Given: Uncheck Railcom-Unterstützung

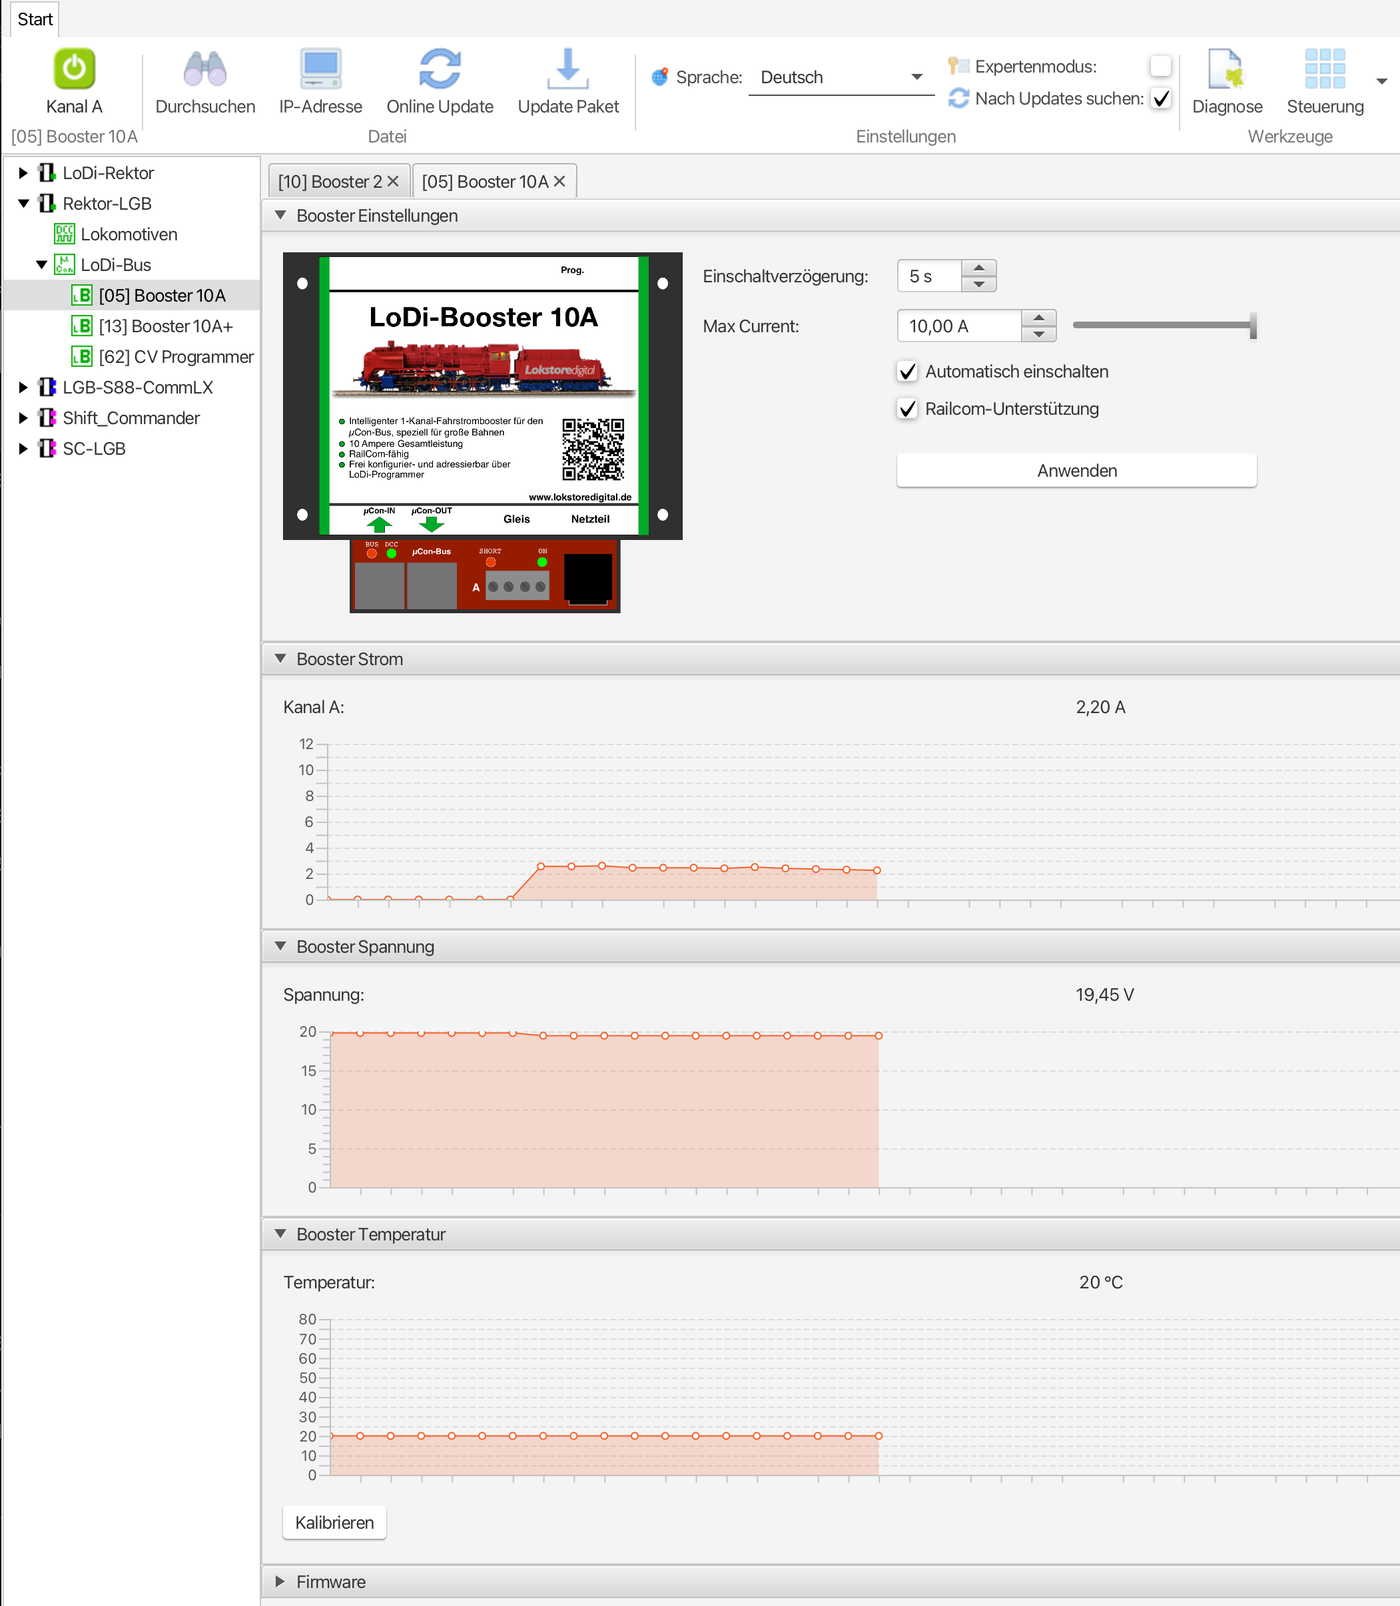Looking at the screenshot, I should [907, 409].
